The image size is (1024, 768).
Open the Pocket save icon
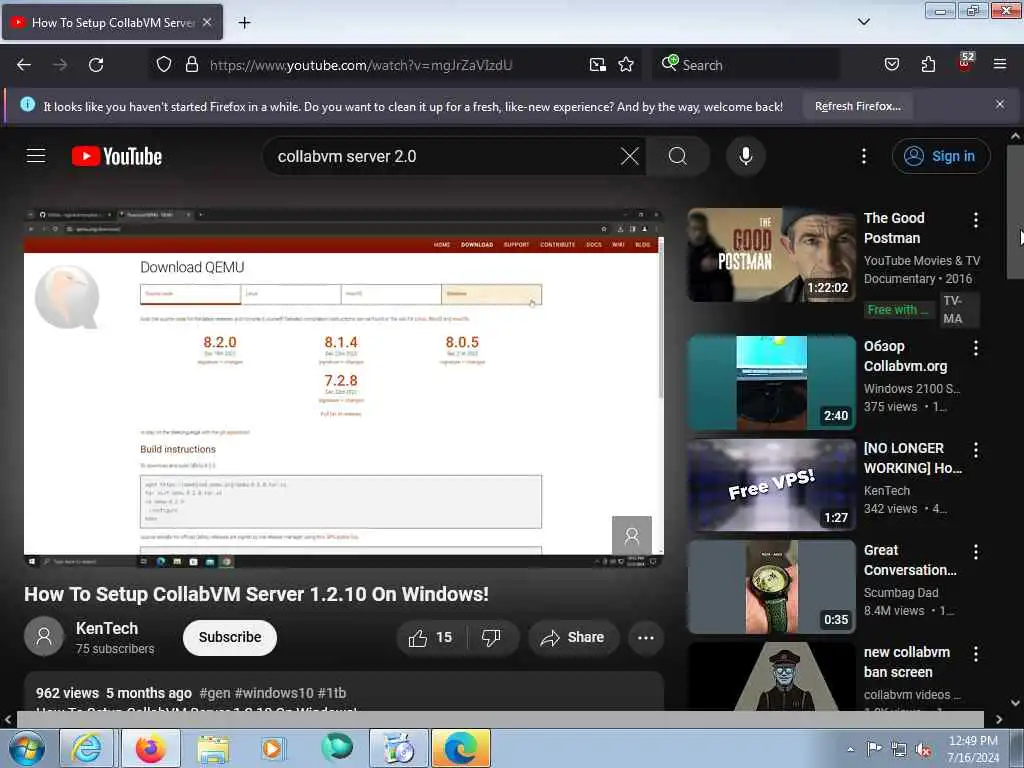click(891, 65)
